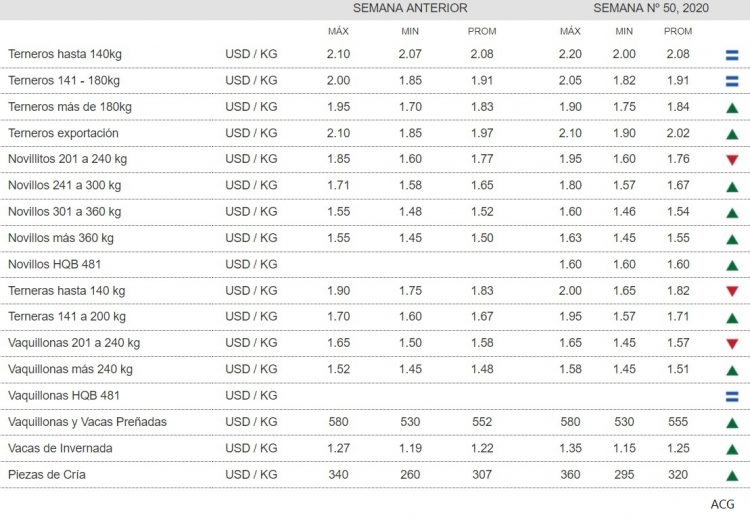Viewport: 750px width, 522px height.
Task: Click the red down arrow for Terneras hasta 140 kg
Action: 731,291
